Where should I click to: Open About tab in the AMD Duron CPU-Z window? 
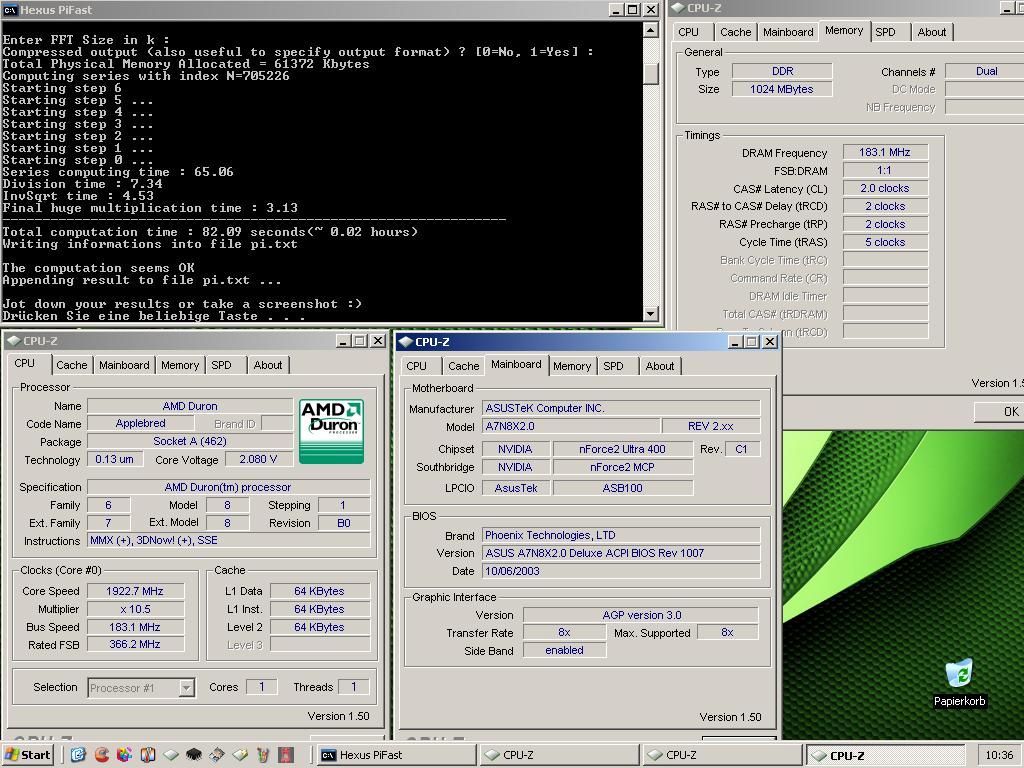[268, 365]
